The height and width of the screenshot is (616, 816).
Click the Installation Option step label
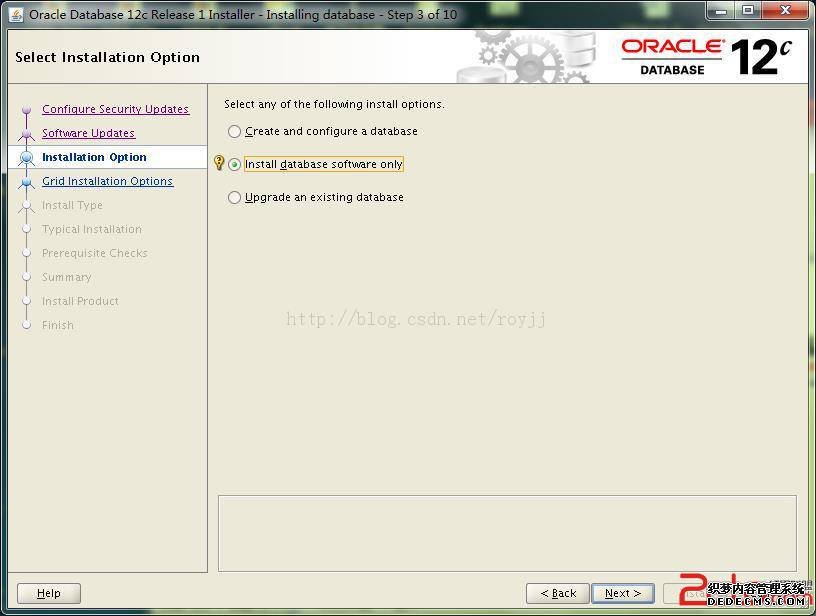(x=94, y=157)
